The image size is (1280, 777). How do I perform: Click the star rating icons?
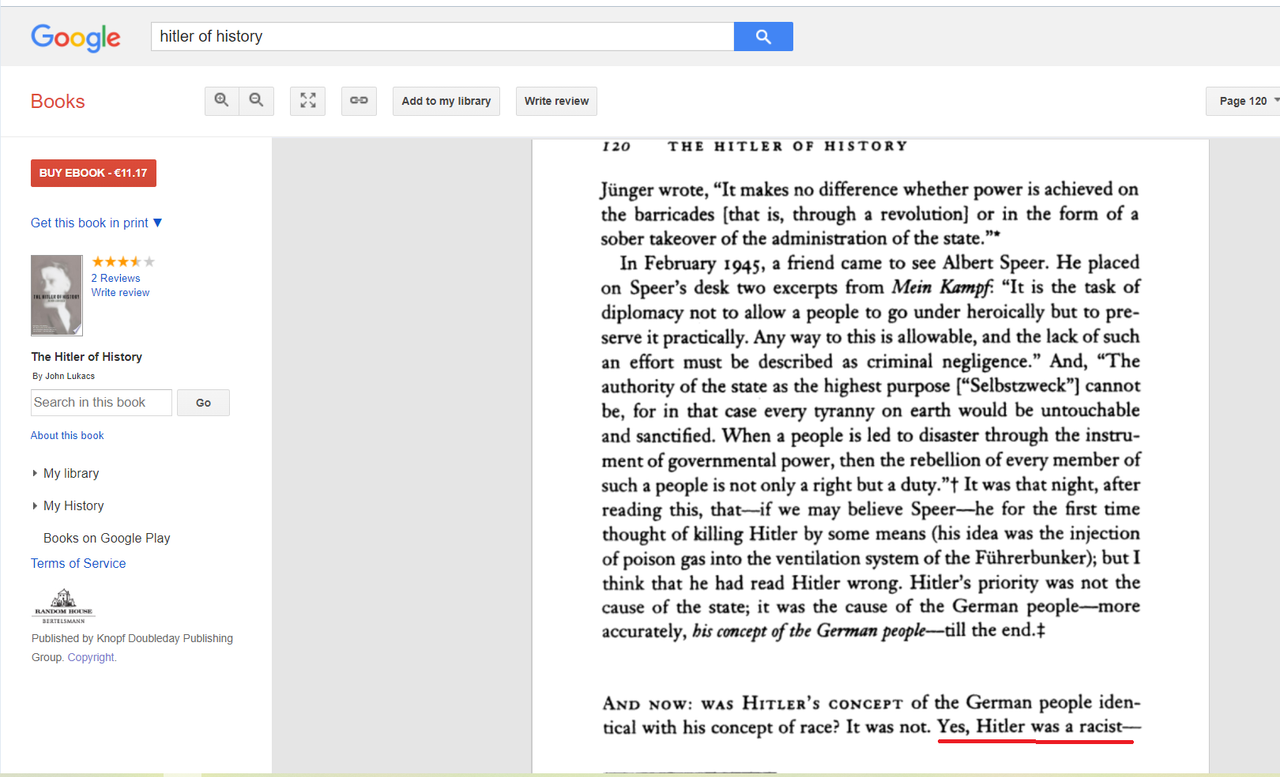click(123, 262)
